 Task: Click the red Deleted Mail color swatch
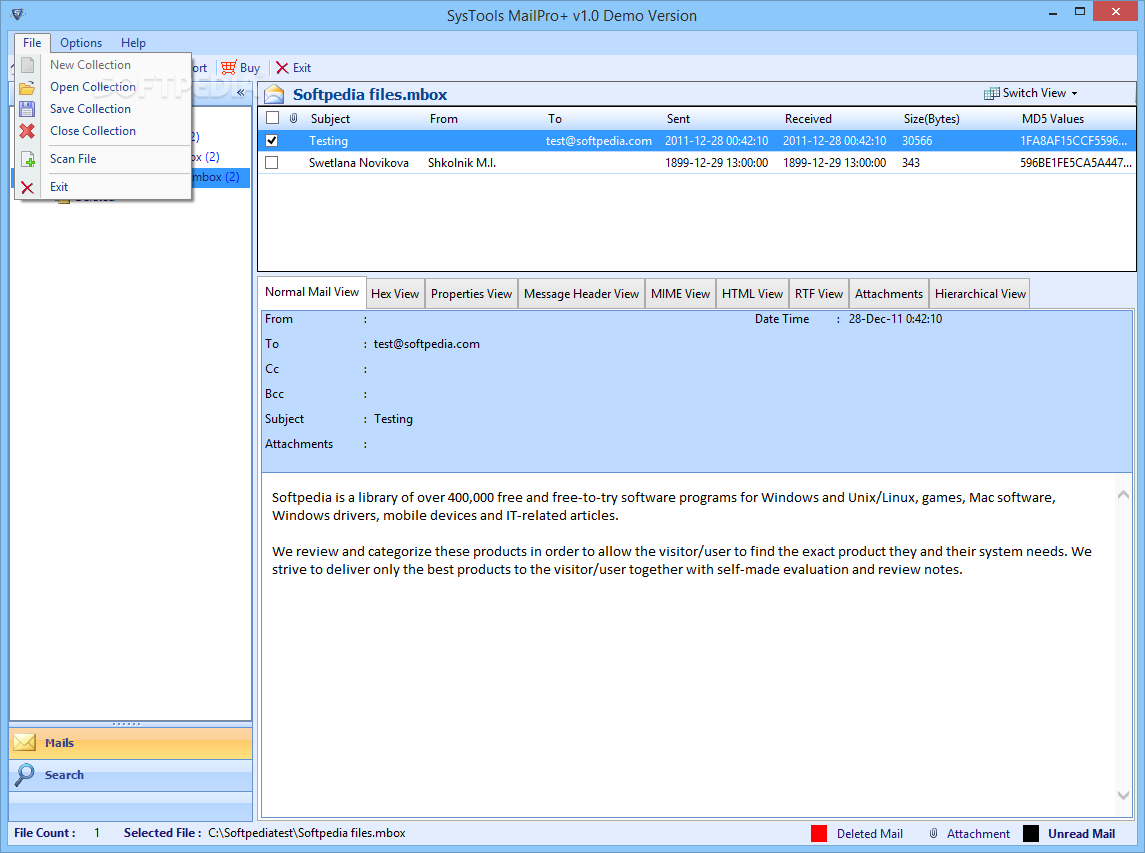tap(819, 833)
